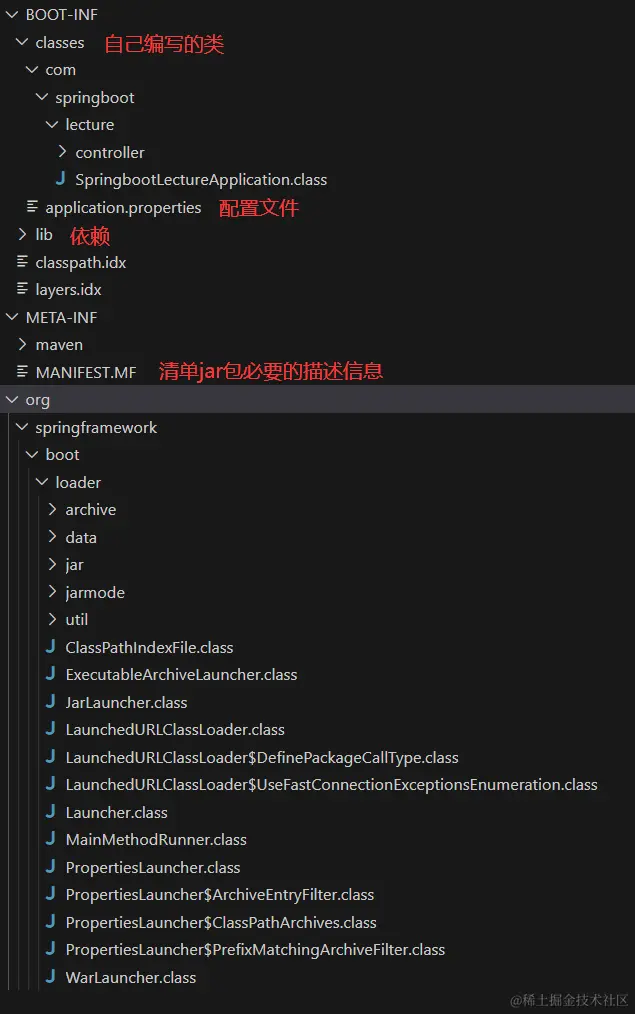Collapse the BOOT-INF folder chevron

tap(12, 14)
